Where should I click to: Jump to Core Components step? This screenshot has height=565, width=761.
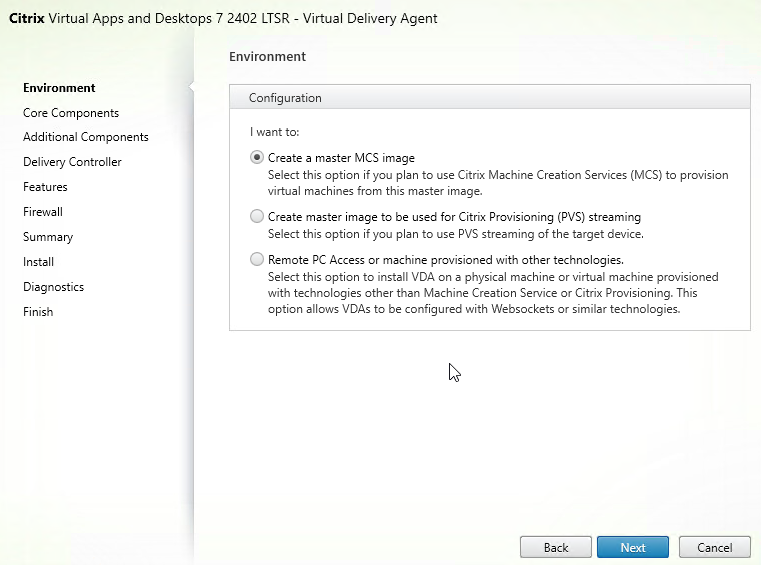click(x=71, y=113)
